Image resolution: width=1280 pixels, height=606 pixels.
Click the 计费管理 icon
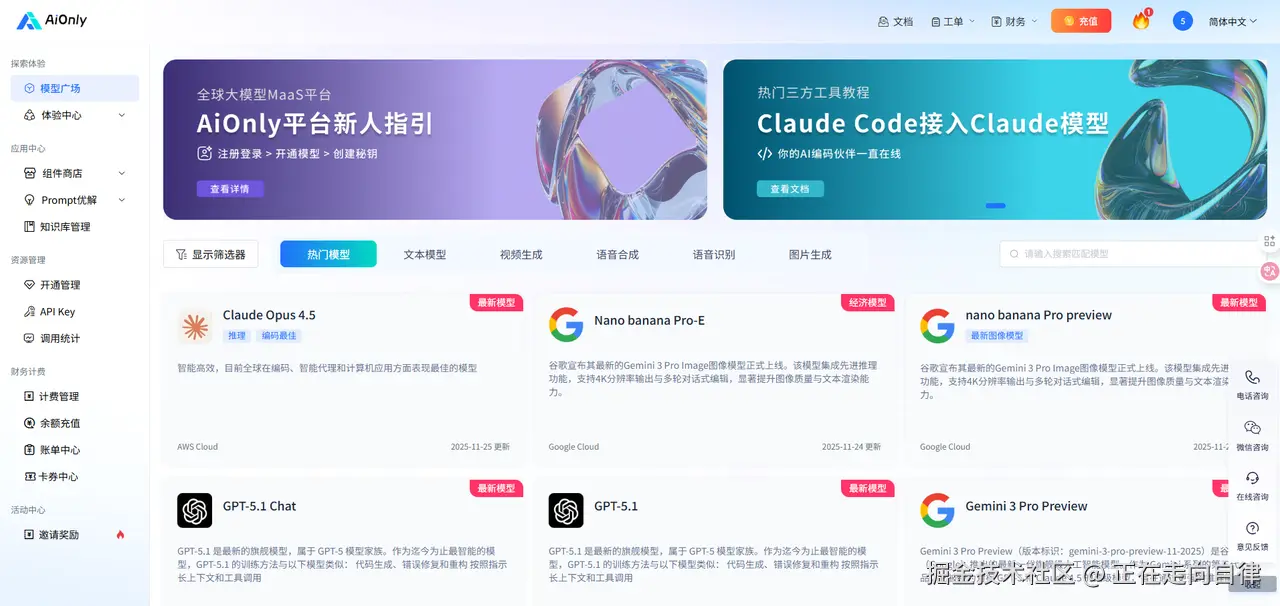(x=29, y=396)
